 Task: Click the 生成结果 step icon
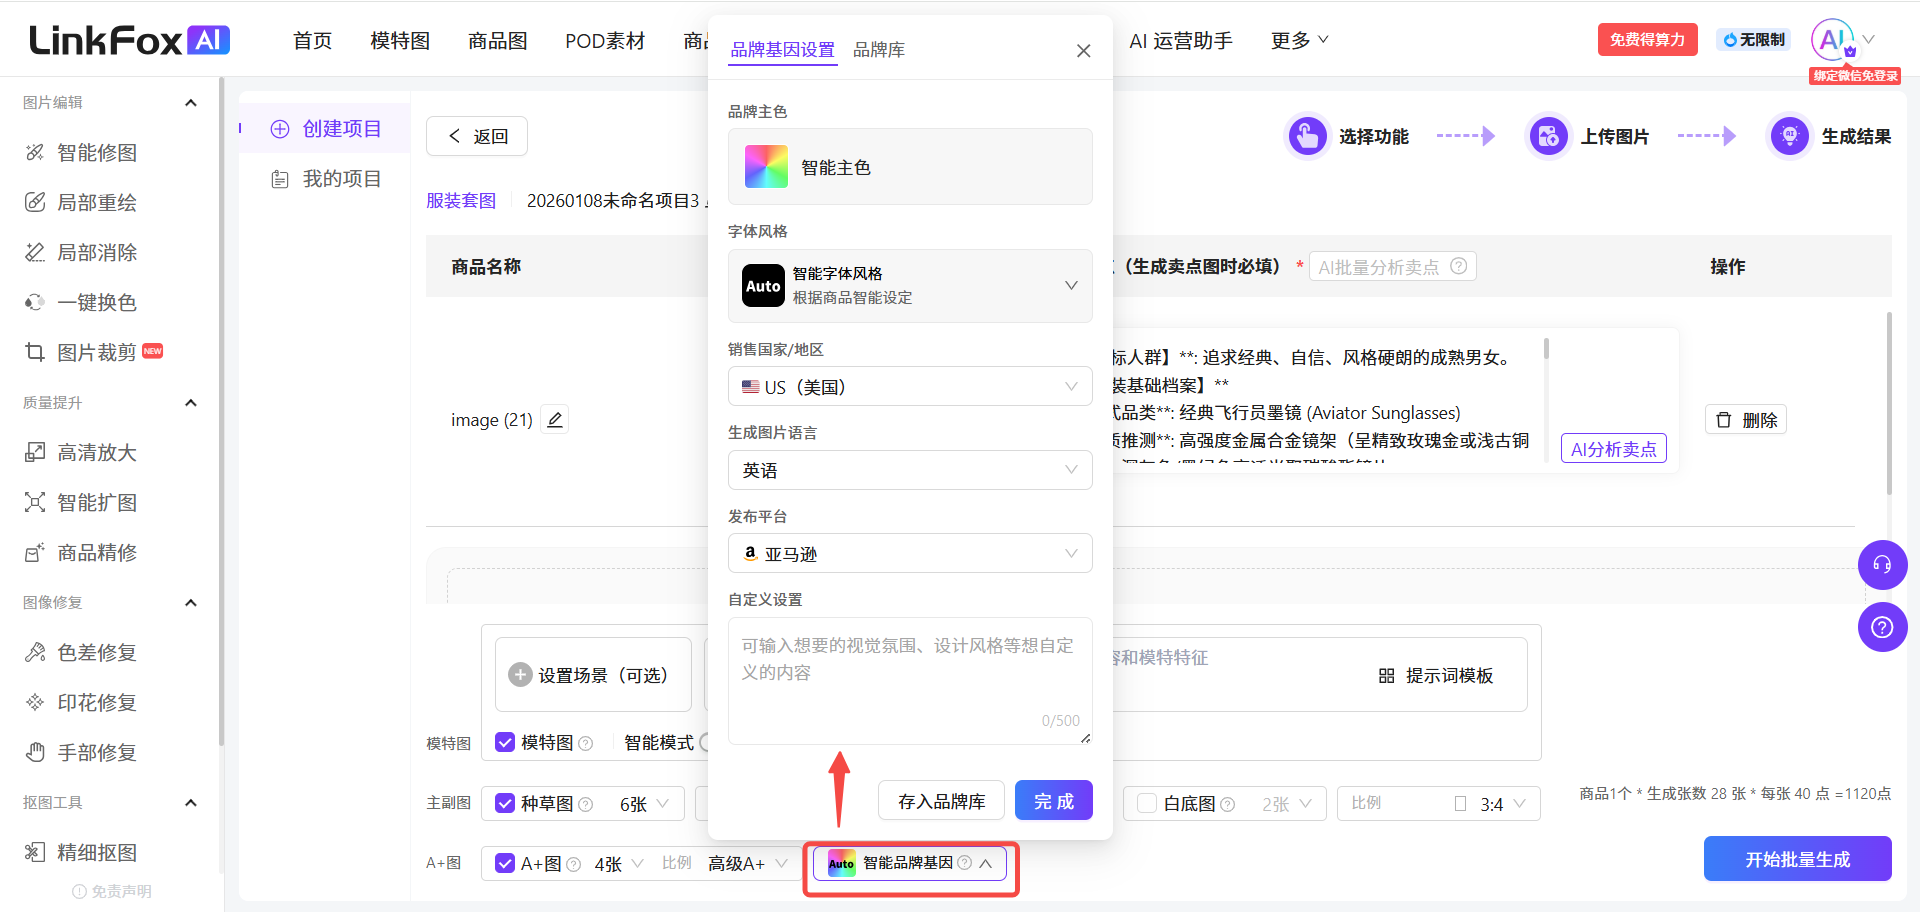point(1789,136)
